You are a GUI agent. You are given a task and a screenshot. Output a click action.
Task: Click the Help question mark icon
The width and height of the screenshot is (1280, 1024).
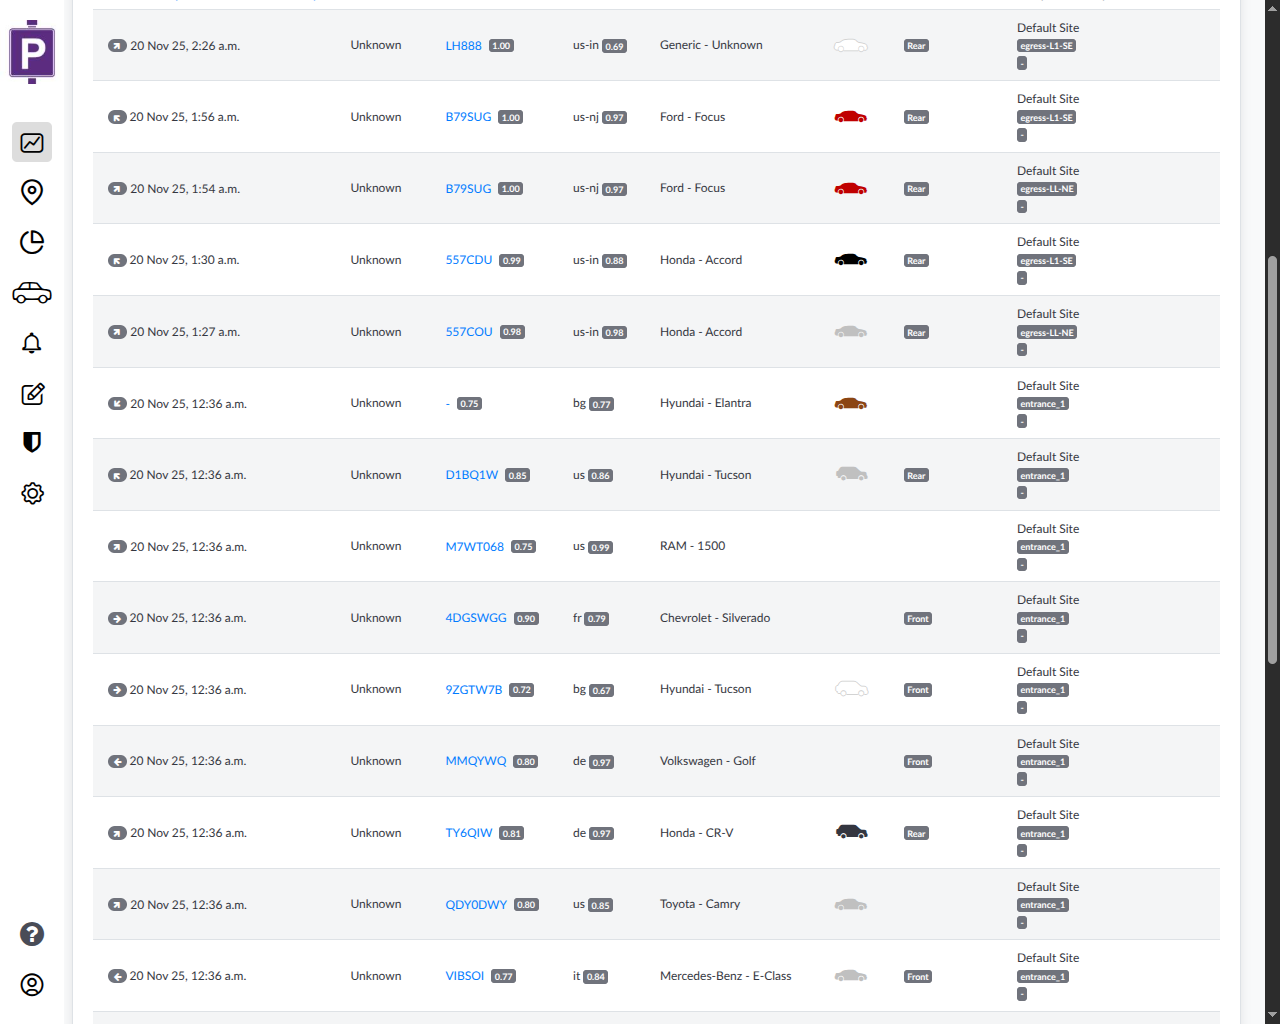(x=31, y=934)
